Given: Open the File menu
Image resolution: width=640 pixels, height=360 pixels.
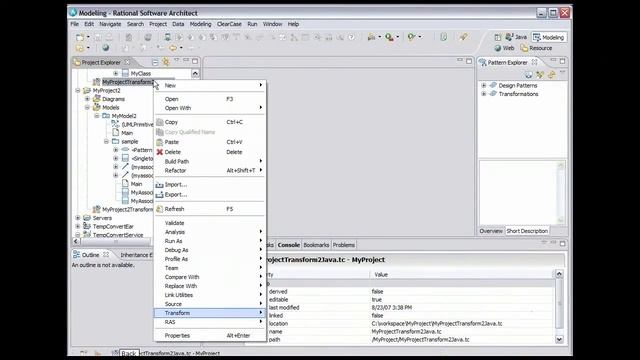Looking at the screenshot, I should tap(75, 24).
